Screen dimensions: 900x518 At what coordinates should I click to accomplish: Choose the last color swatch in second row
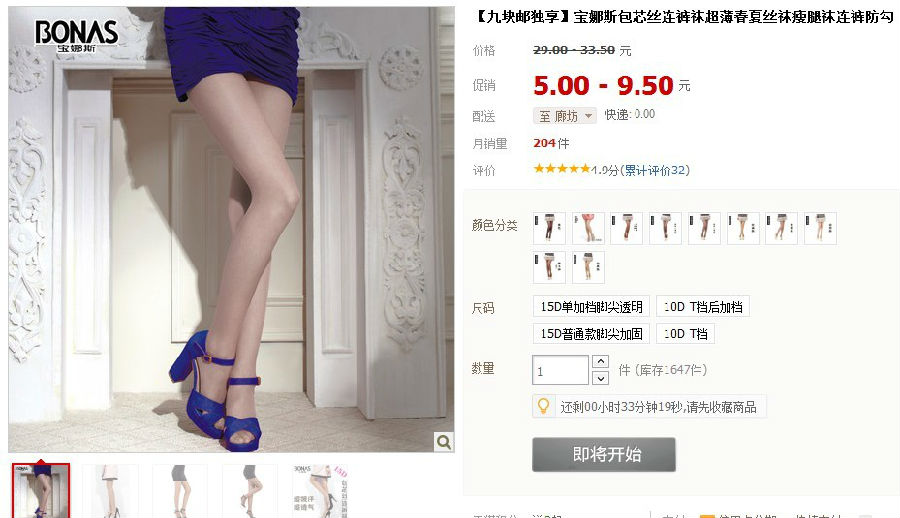(x=588, y=267)
